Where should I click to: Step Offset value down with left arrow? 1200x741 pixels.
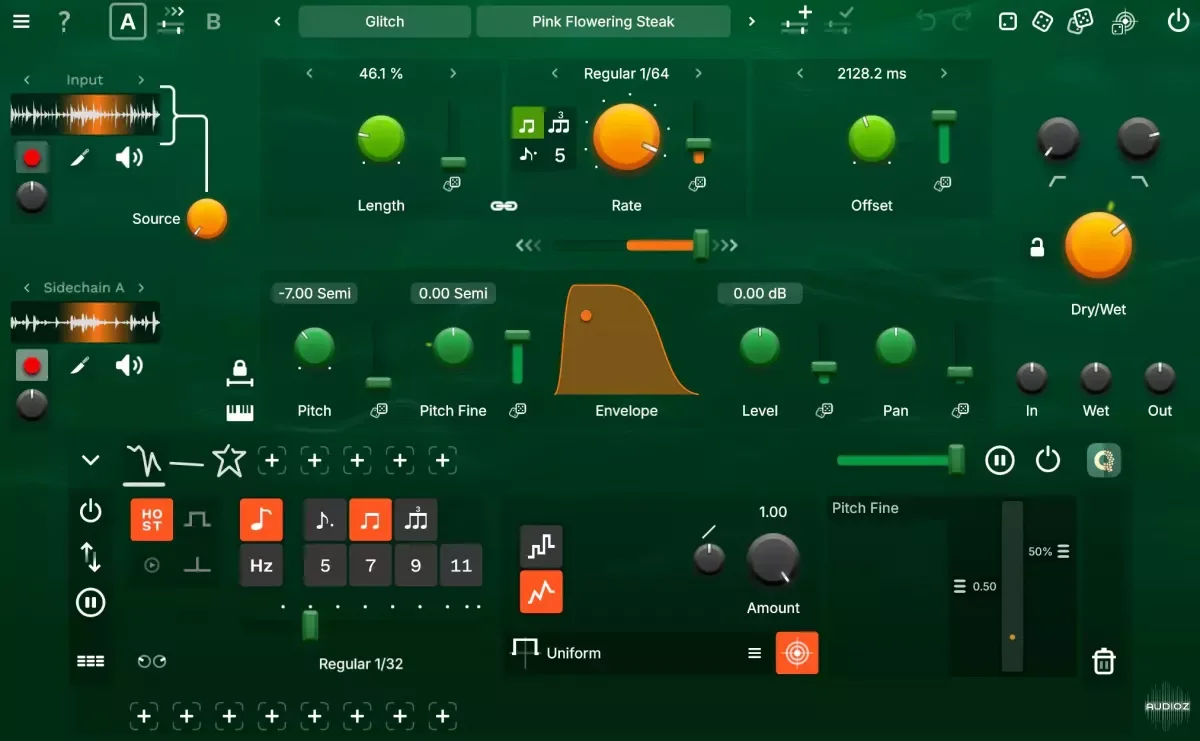[x=800, y=74]
